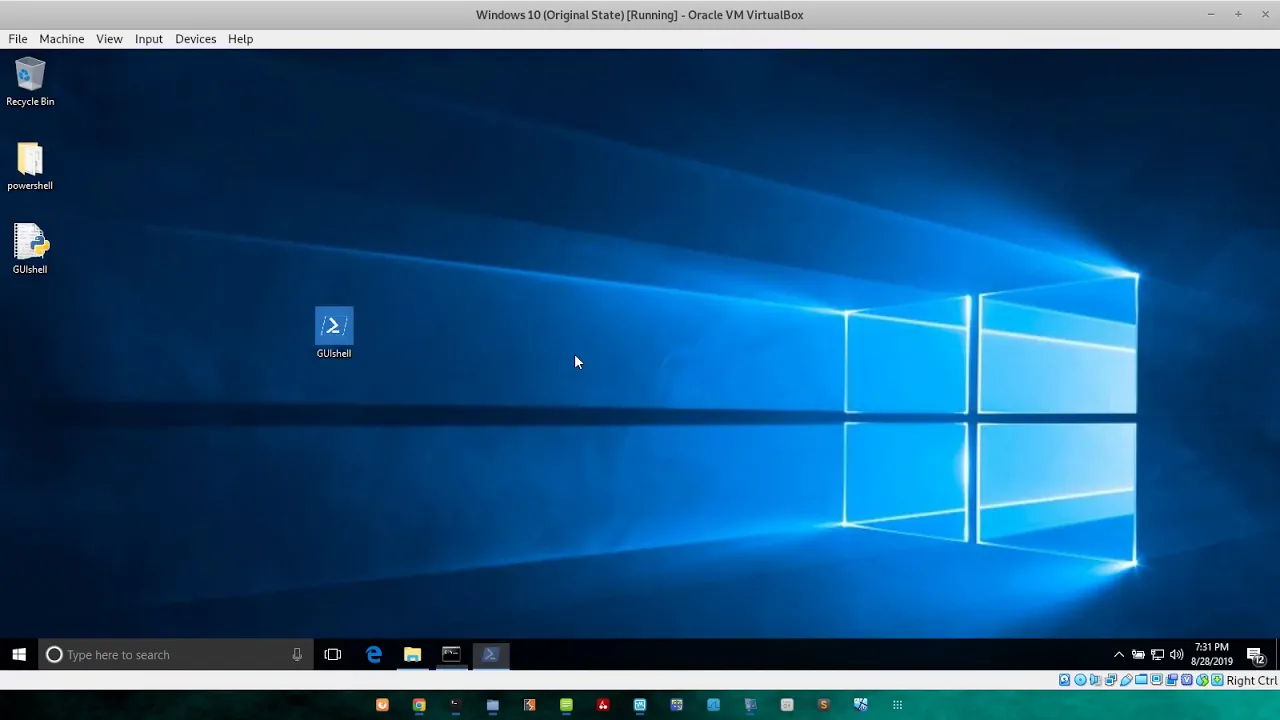Open host dock application grid
The width and height of the screenshot is (1280, 720).
coord(897,705)
